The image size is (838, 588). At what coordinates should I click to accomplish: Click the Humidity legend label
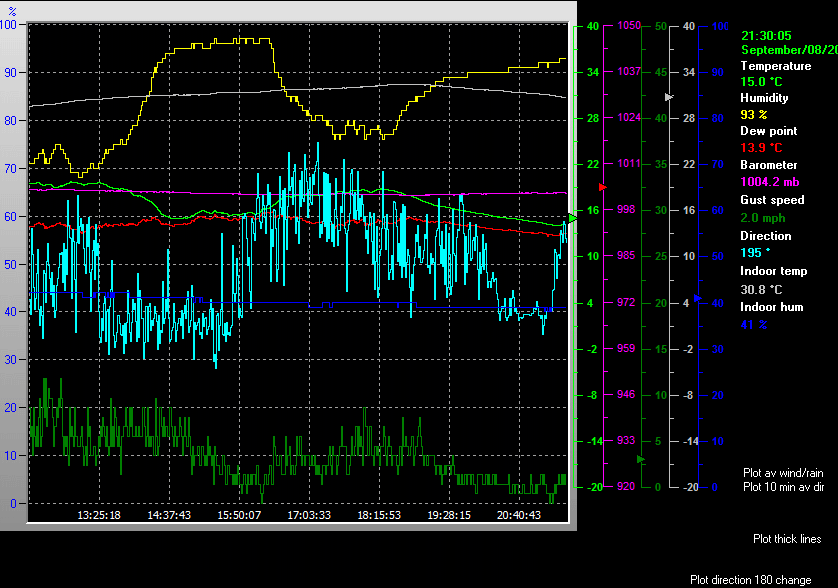[x=764, y=98]
